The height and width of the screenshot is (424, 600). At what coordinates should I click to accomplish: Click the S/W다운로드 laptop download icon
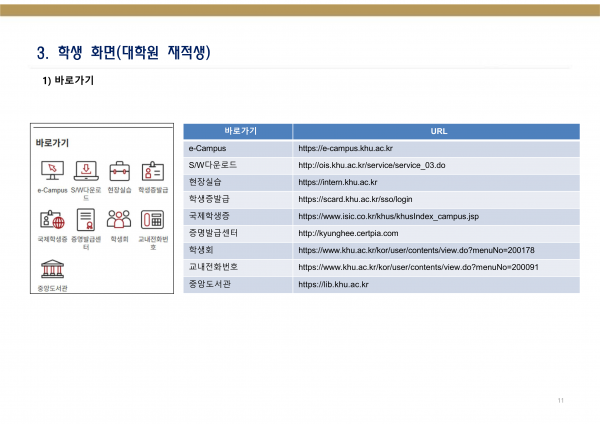click(86, 171)
